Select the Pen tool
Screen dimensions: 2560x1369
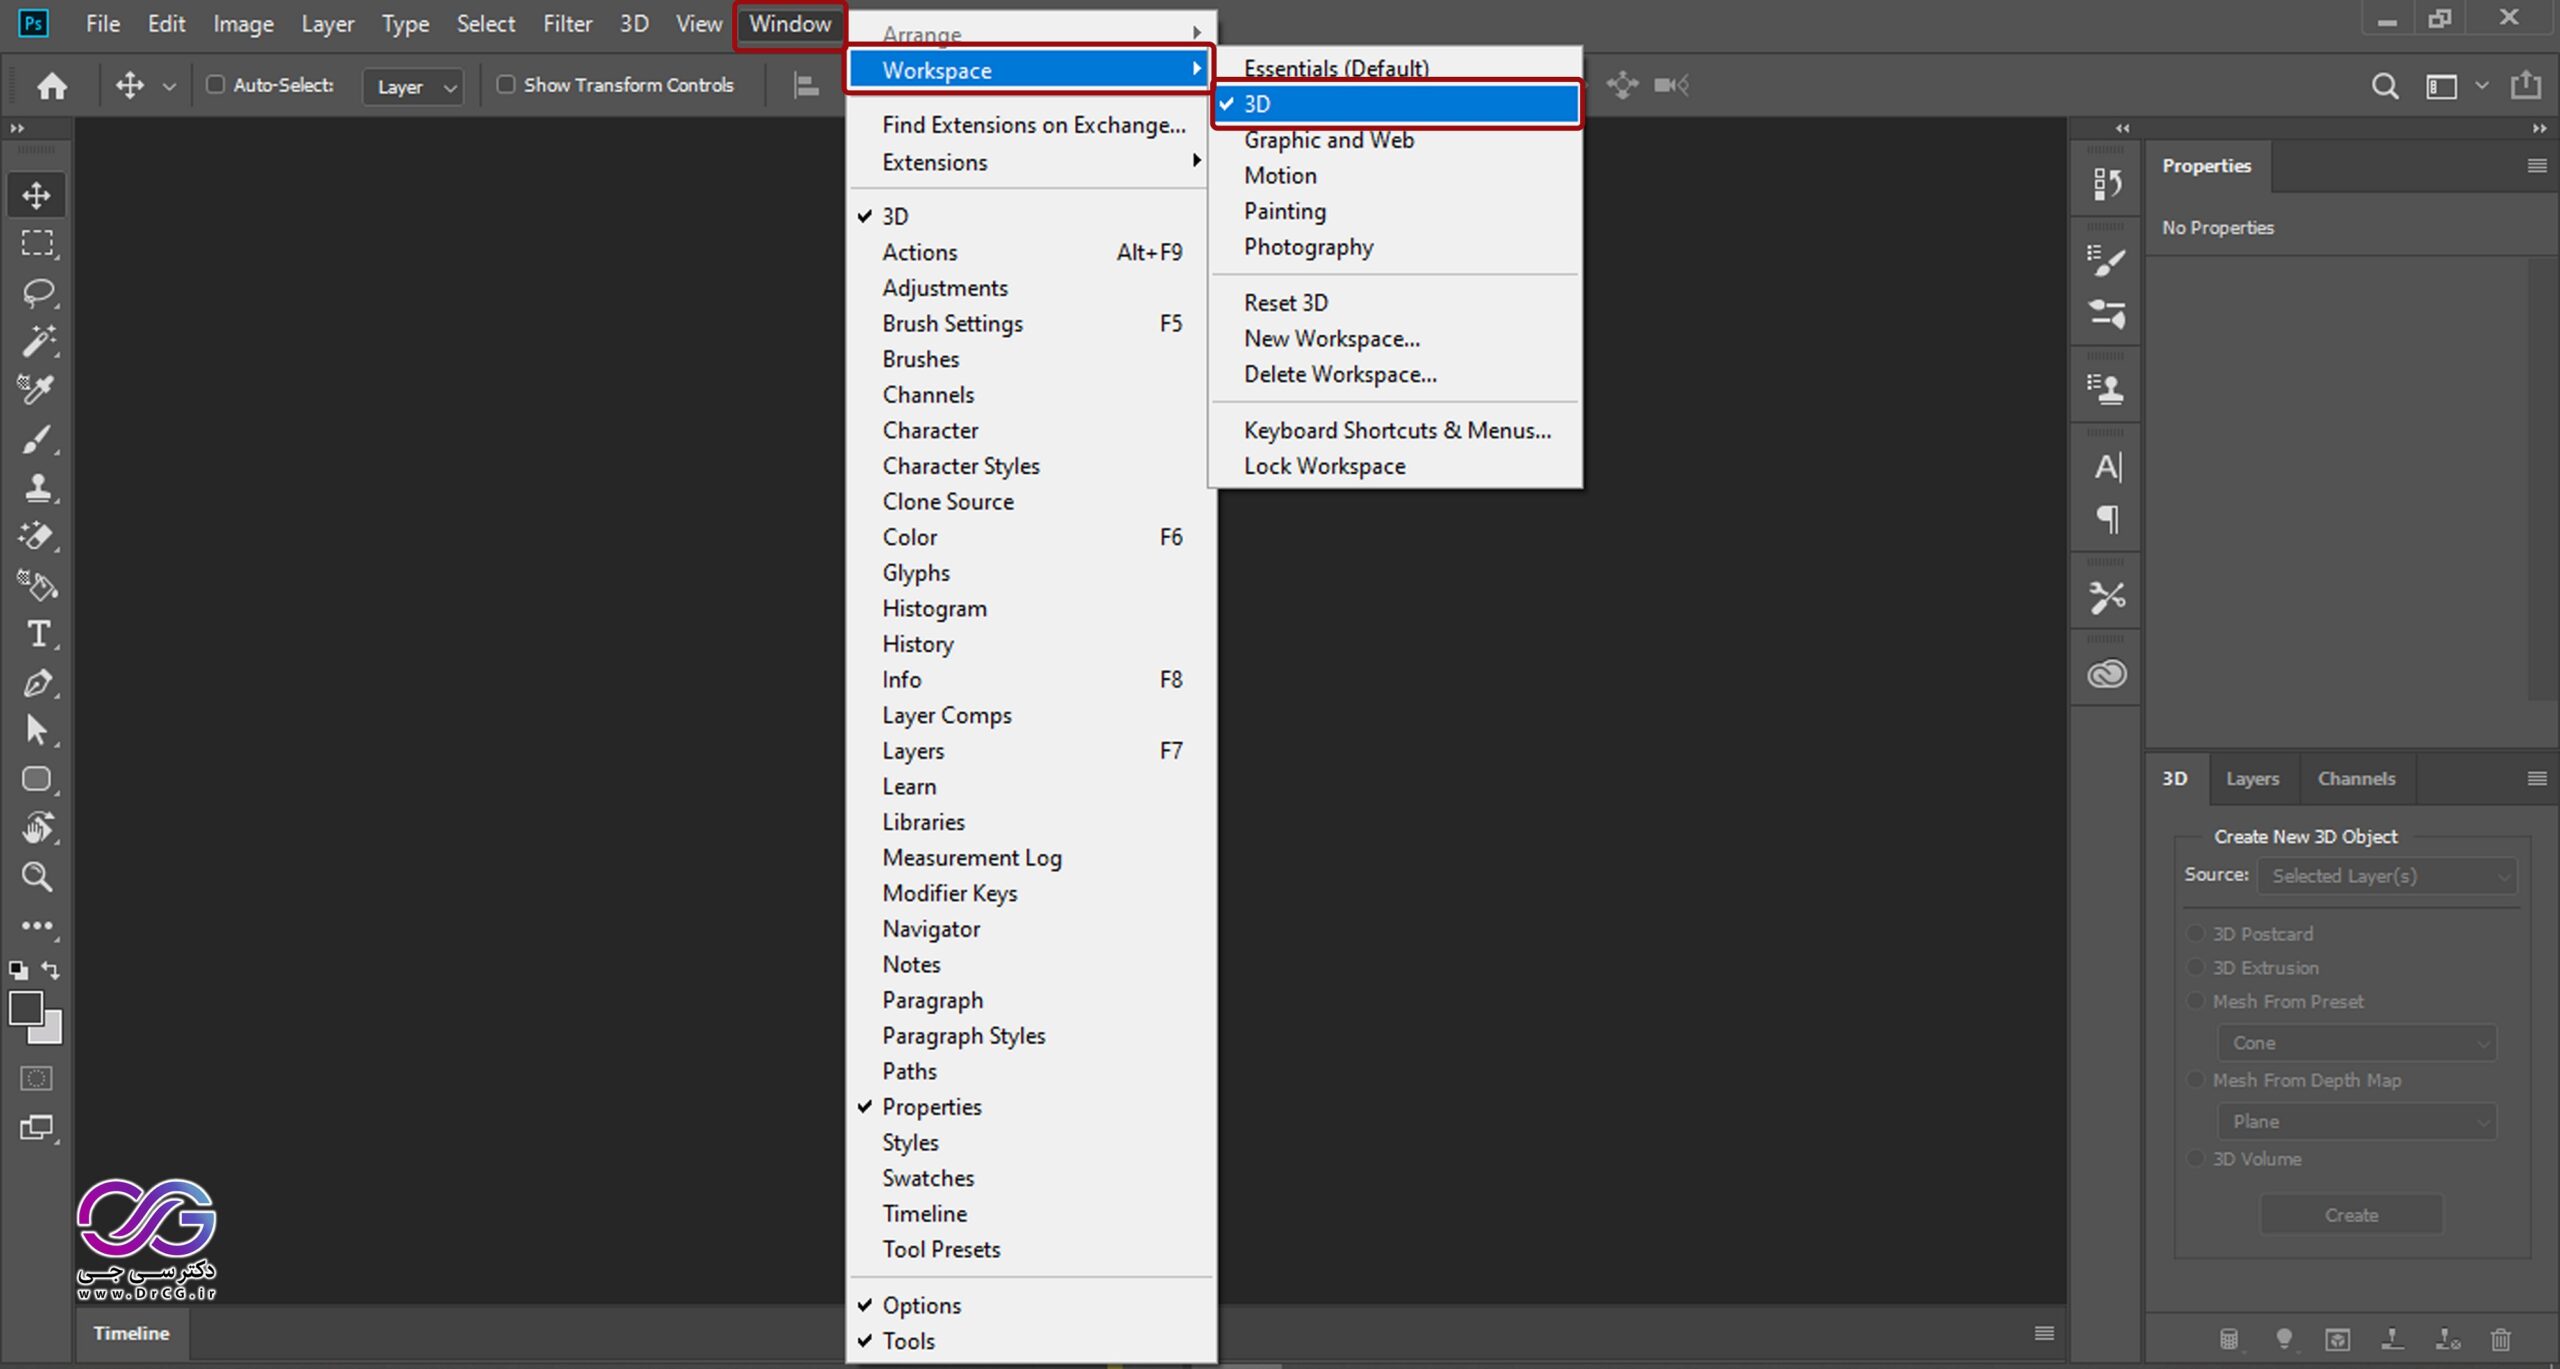point(37,682)
